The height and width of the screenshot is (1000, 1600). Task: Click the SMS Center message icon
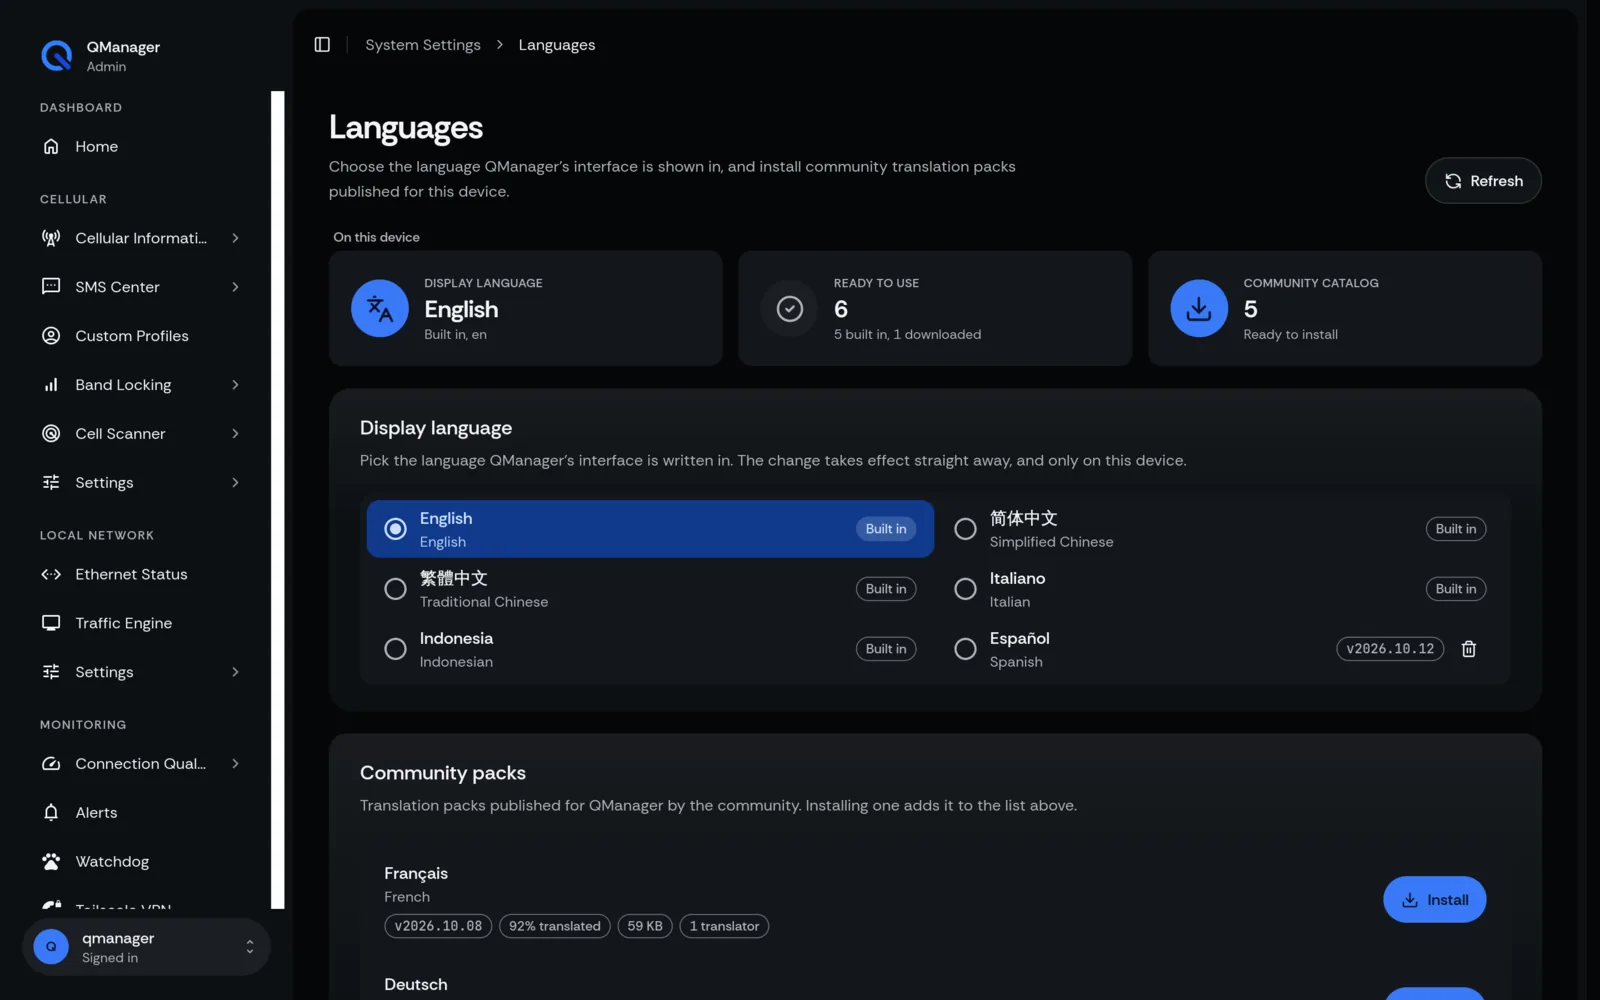pos(51,287)
